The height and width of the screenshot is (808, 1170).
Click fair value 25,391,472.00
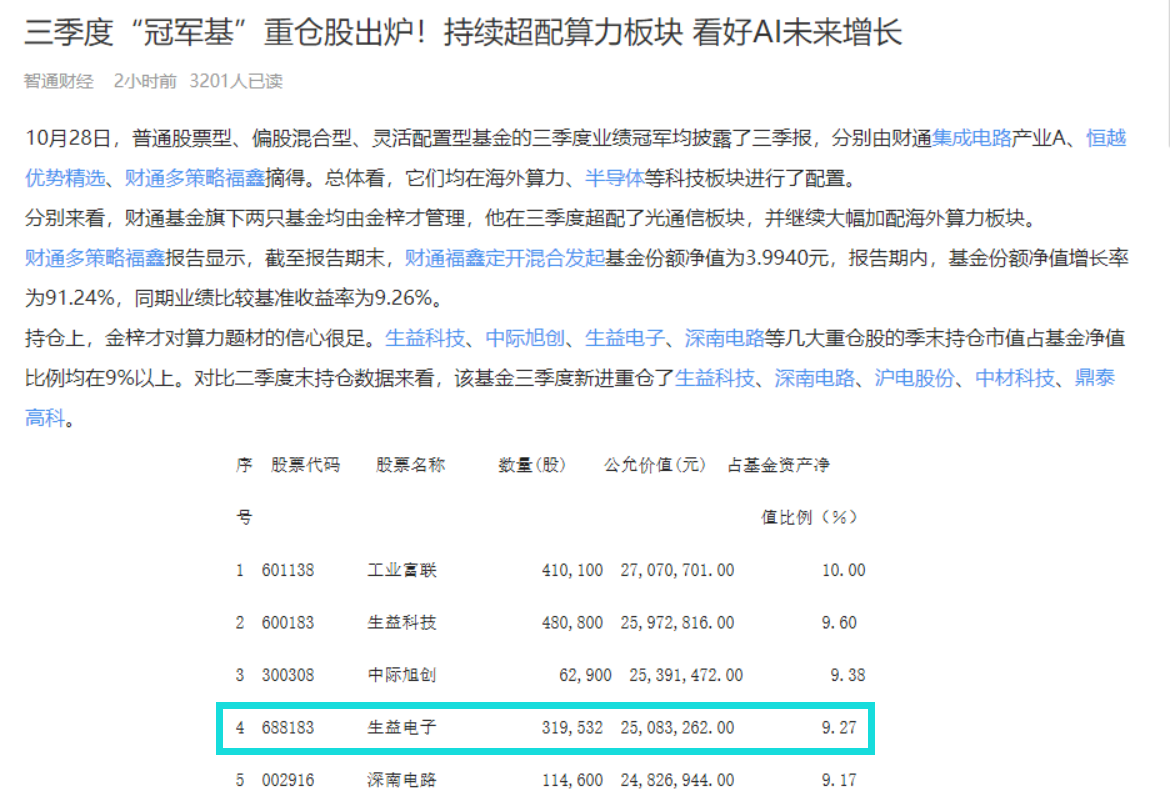click(686, 675)
